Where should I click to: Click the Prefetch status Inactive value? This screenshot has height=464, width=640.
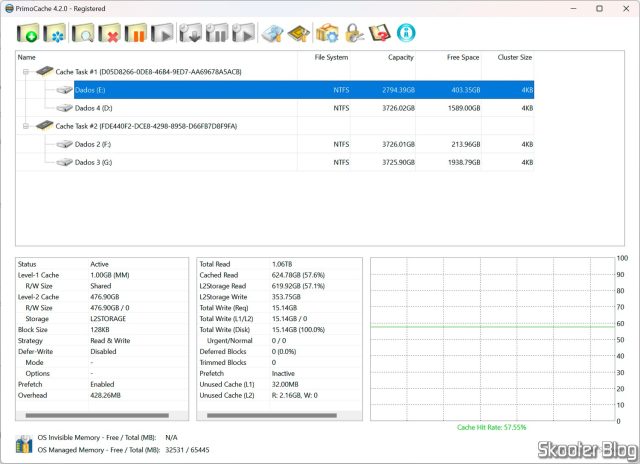pos(283,373)
